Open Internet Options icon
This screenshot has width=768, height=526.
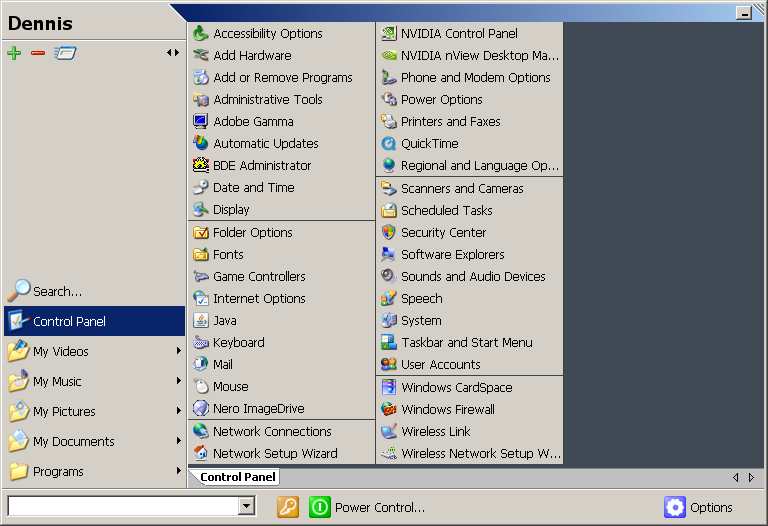[x=200, y=298]
